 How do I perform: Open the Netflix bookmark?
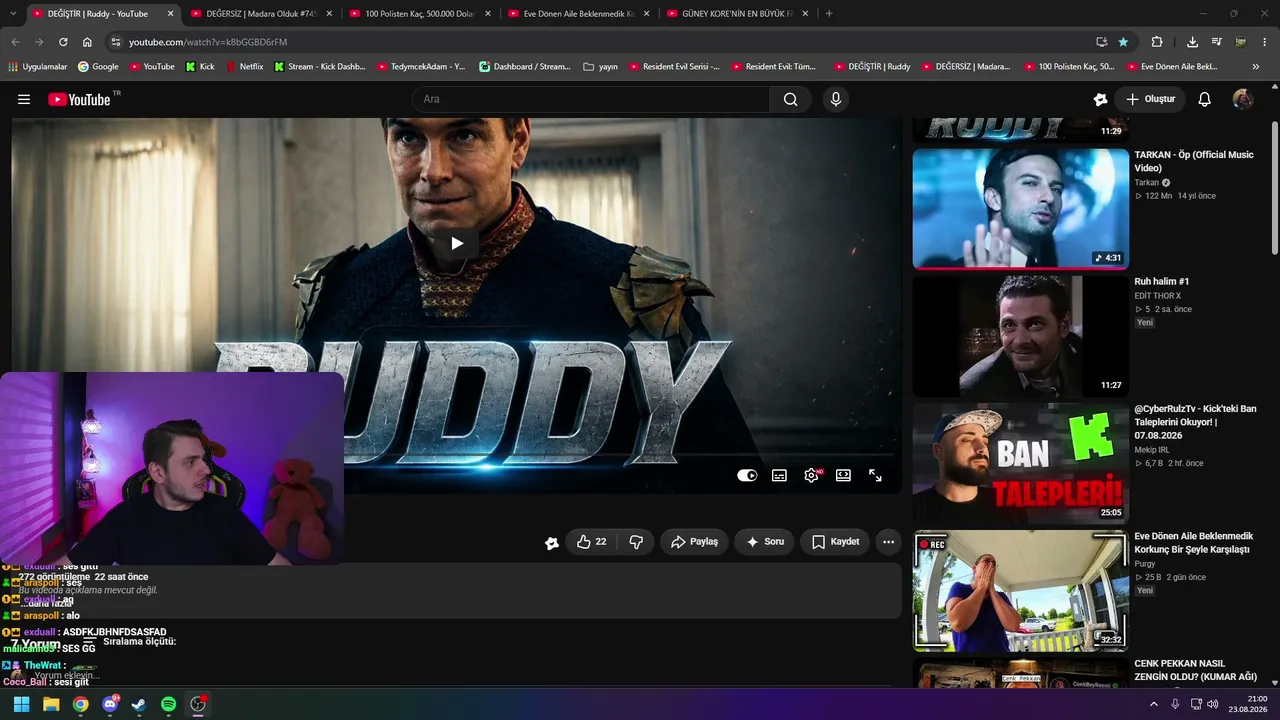(x=245, y=66)
